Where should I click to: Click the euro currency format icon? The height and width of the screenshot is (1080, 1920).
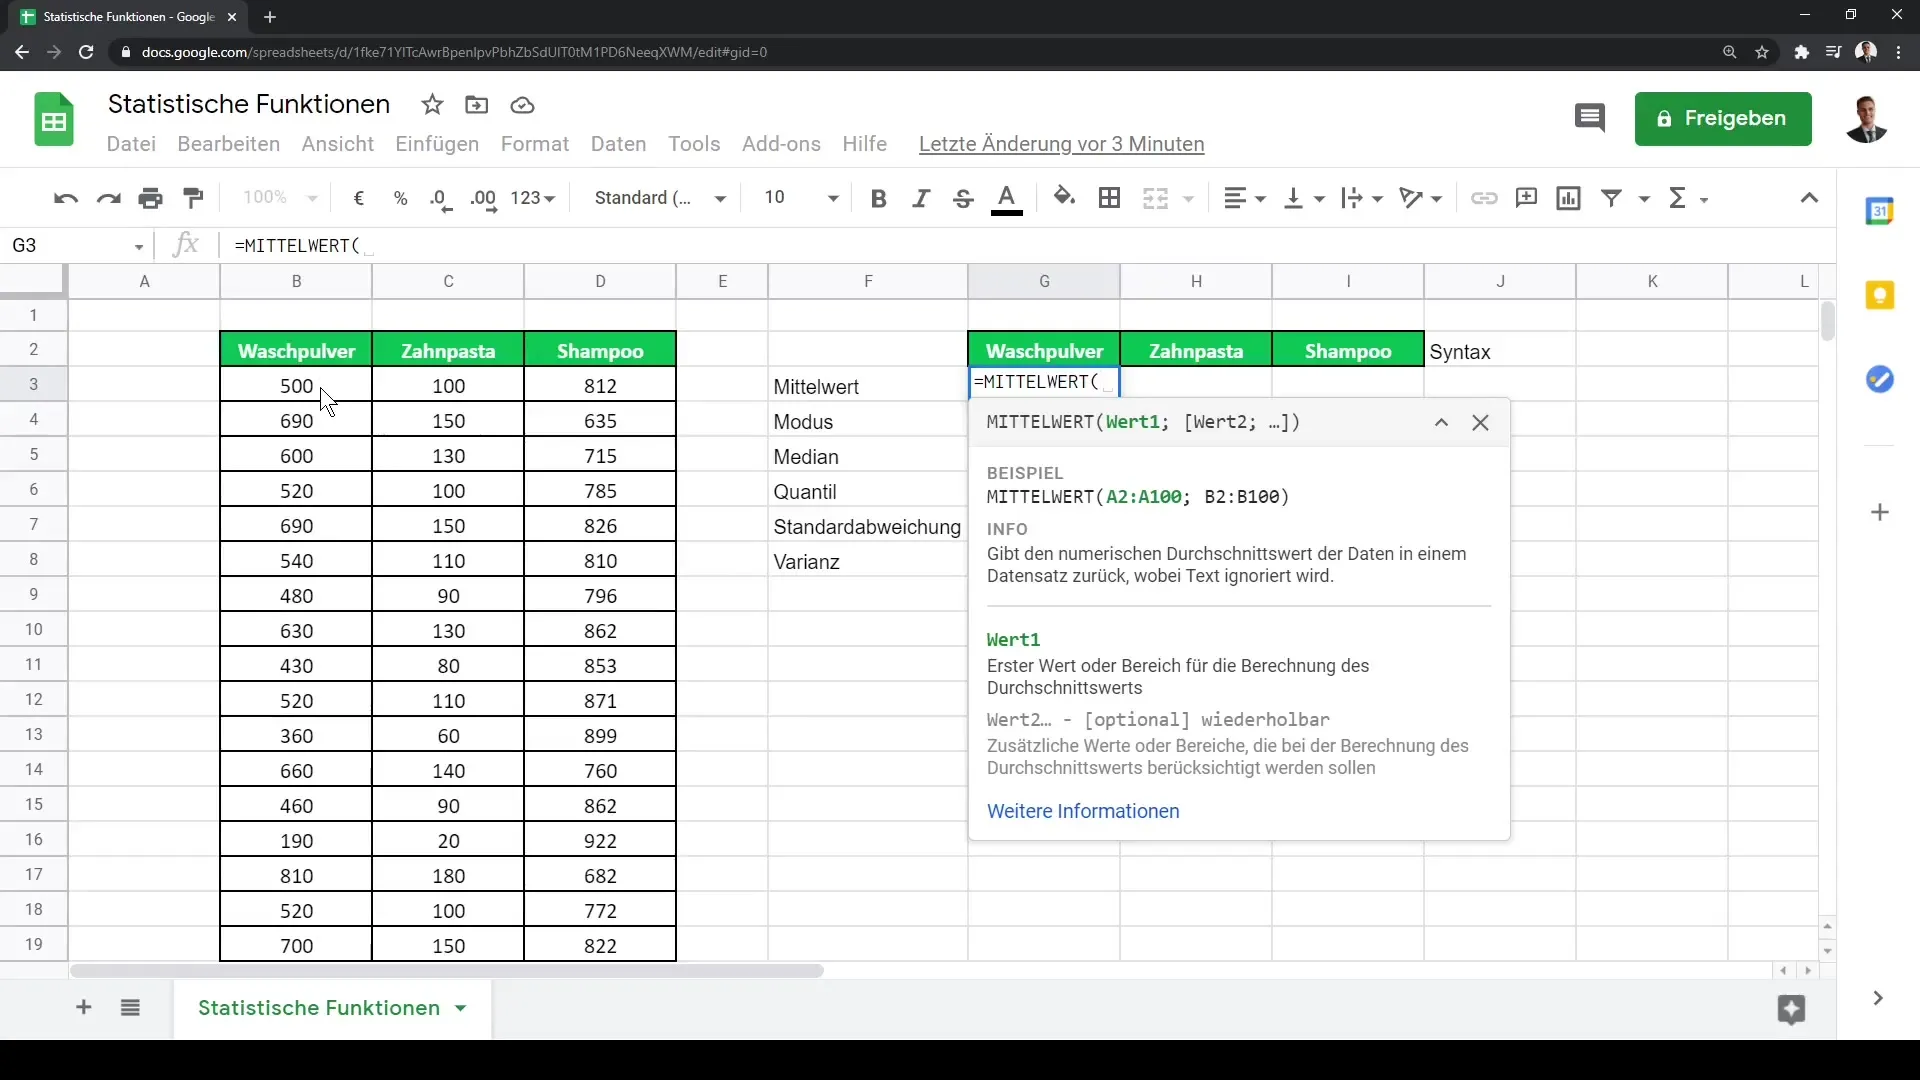click(359, 198)
